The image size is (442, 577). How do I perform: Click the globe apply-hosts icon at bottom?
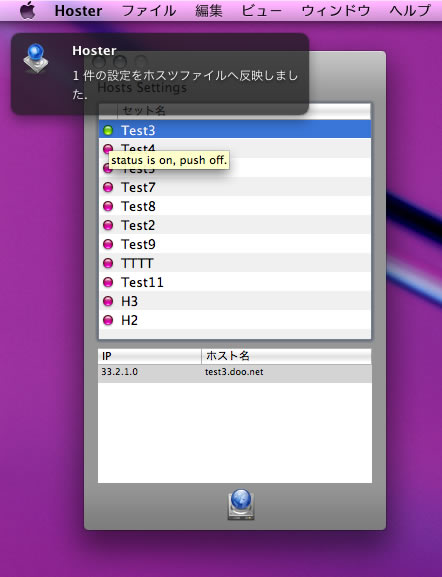click(241, 505)
